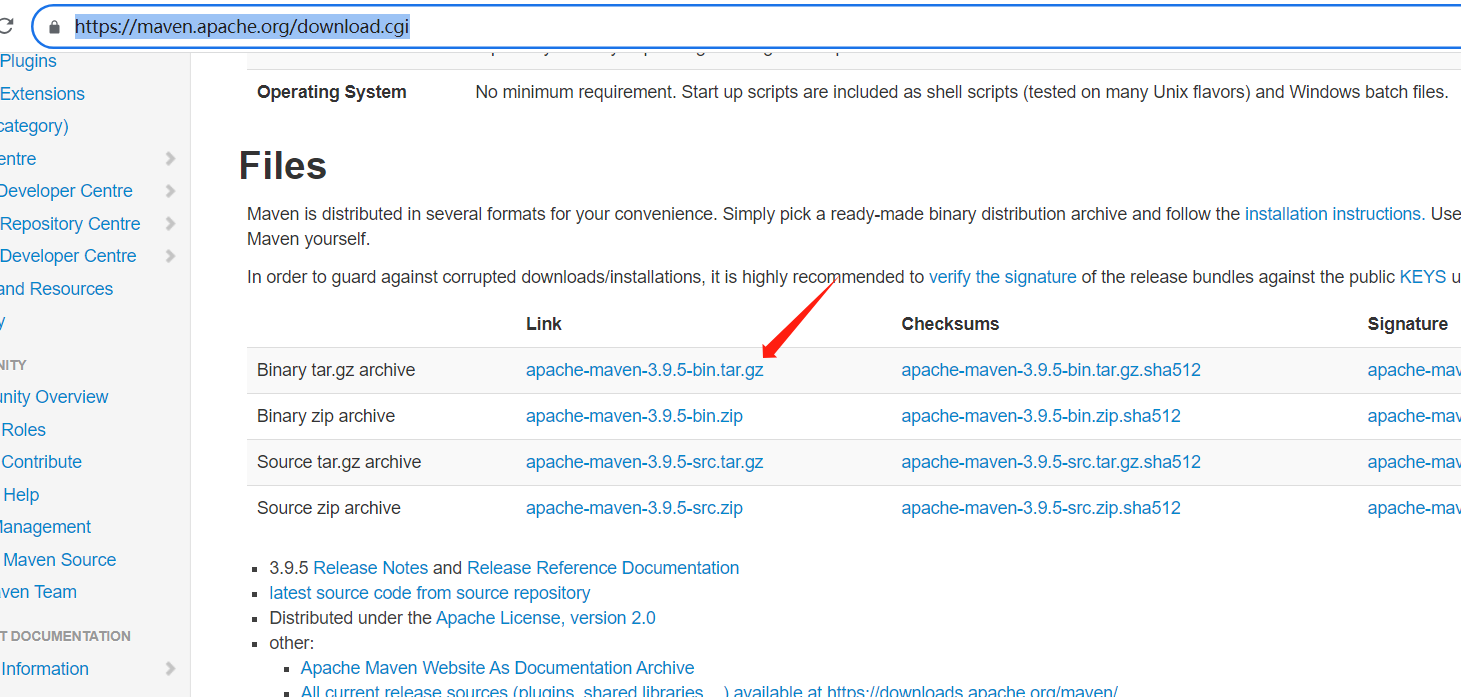Click the verify the signature link

(1002, 276)
